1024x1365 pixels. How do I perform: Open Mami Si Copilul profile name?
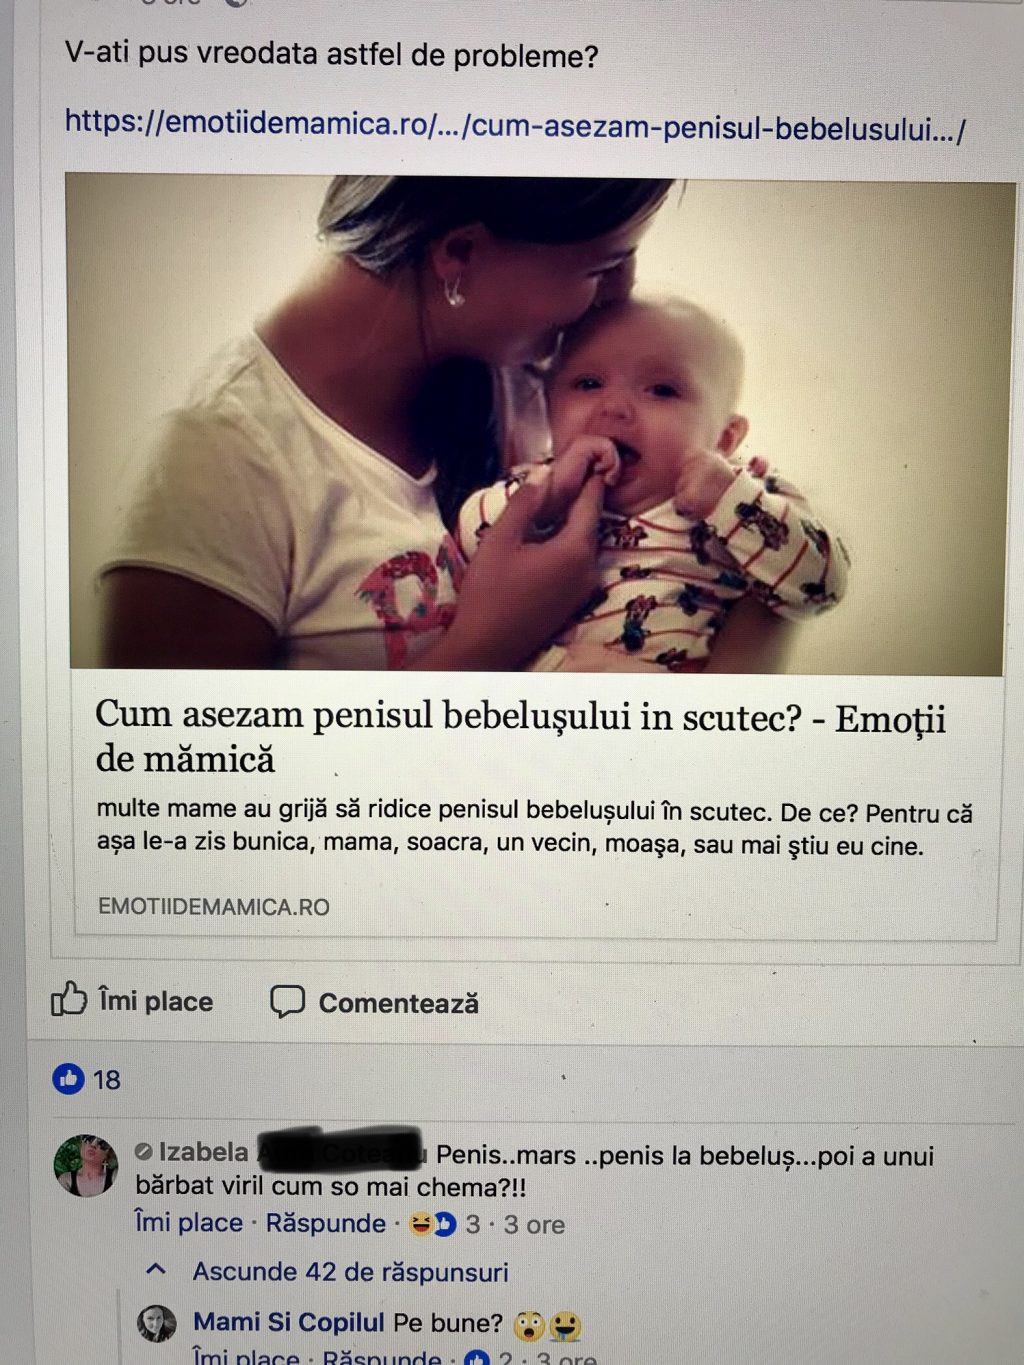288,1322
